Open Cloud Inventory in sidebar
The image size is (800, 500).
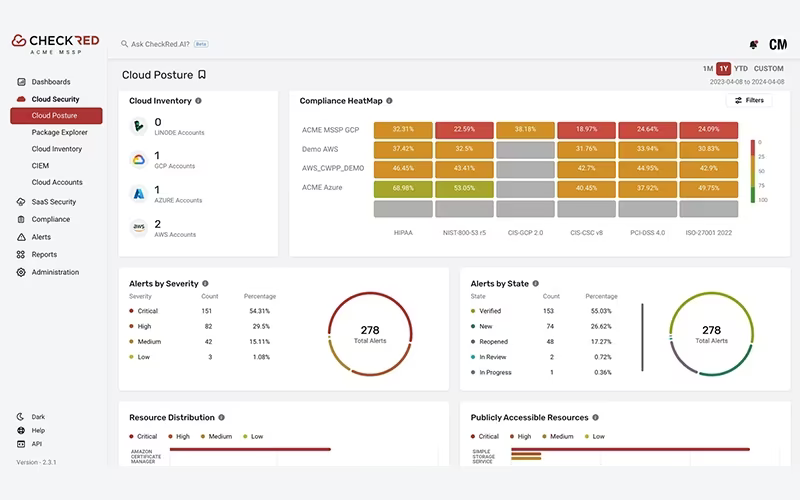point(57,149)
